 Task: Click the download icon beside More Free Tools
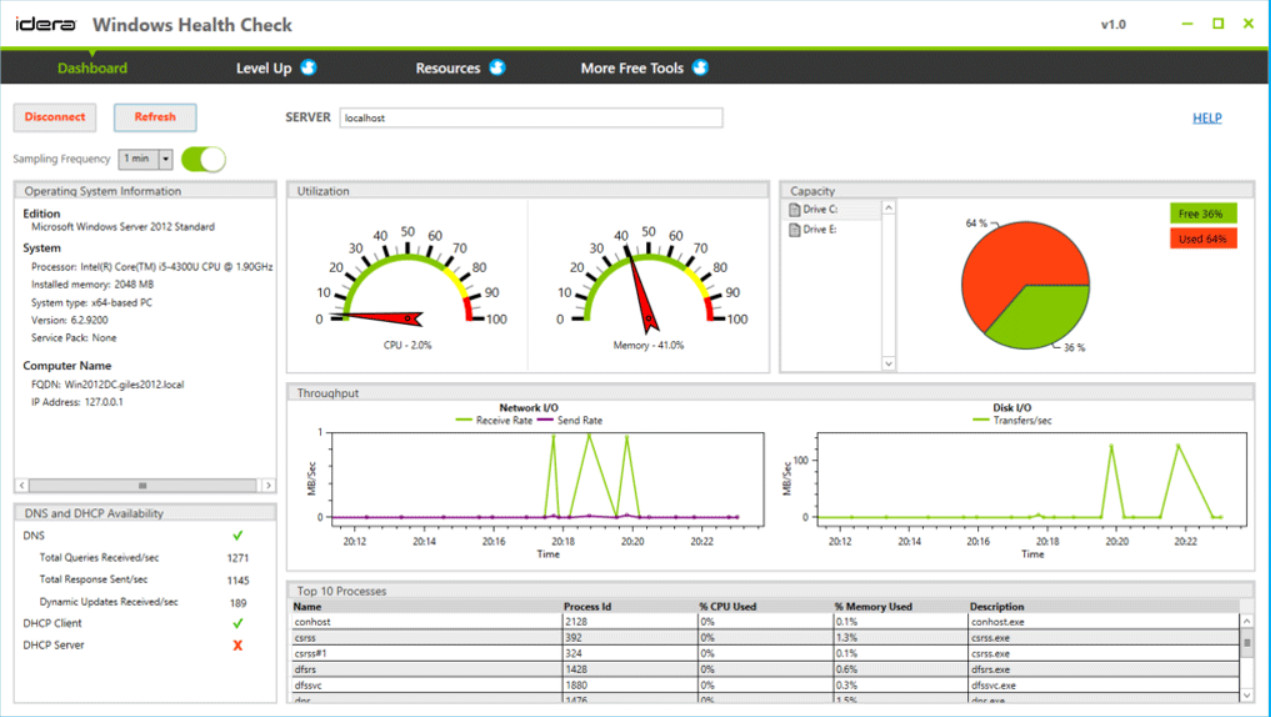coord(700,67)
